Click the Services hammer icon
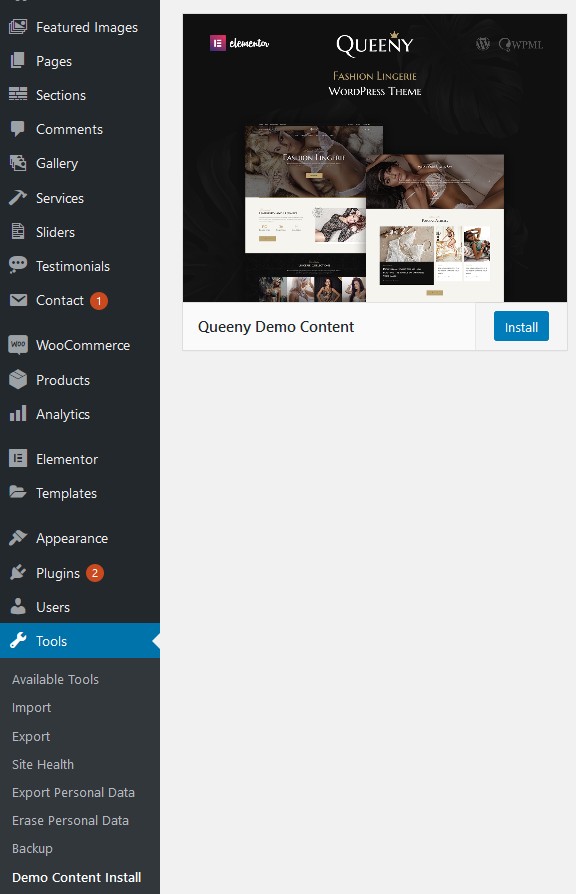This screenshot has width=576, height=894. pos(18,198)
